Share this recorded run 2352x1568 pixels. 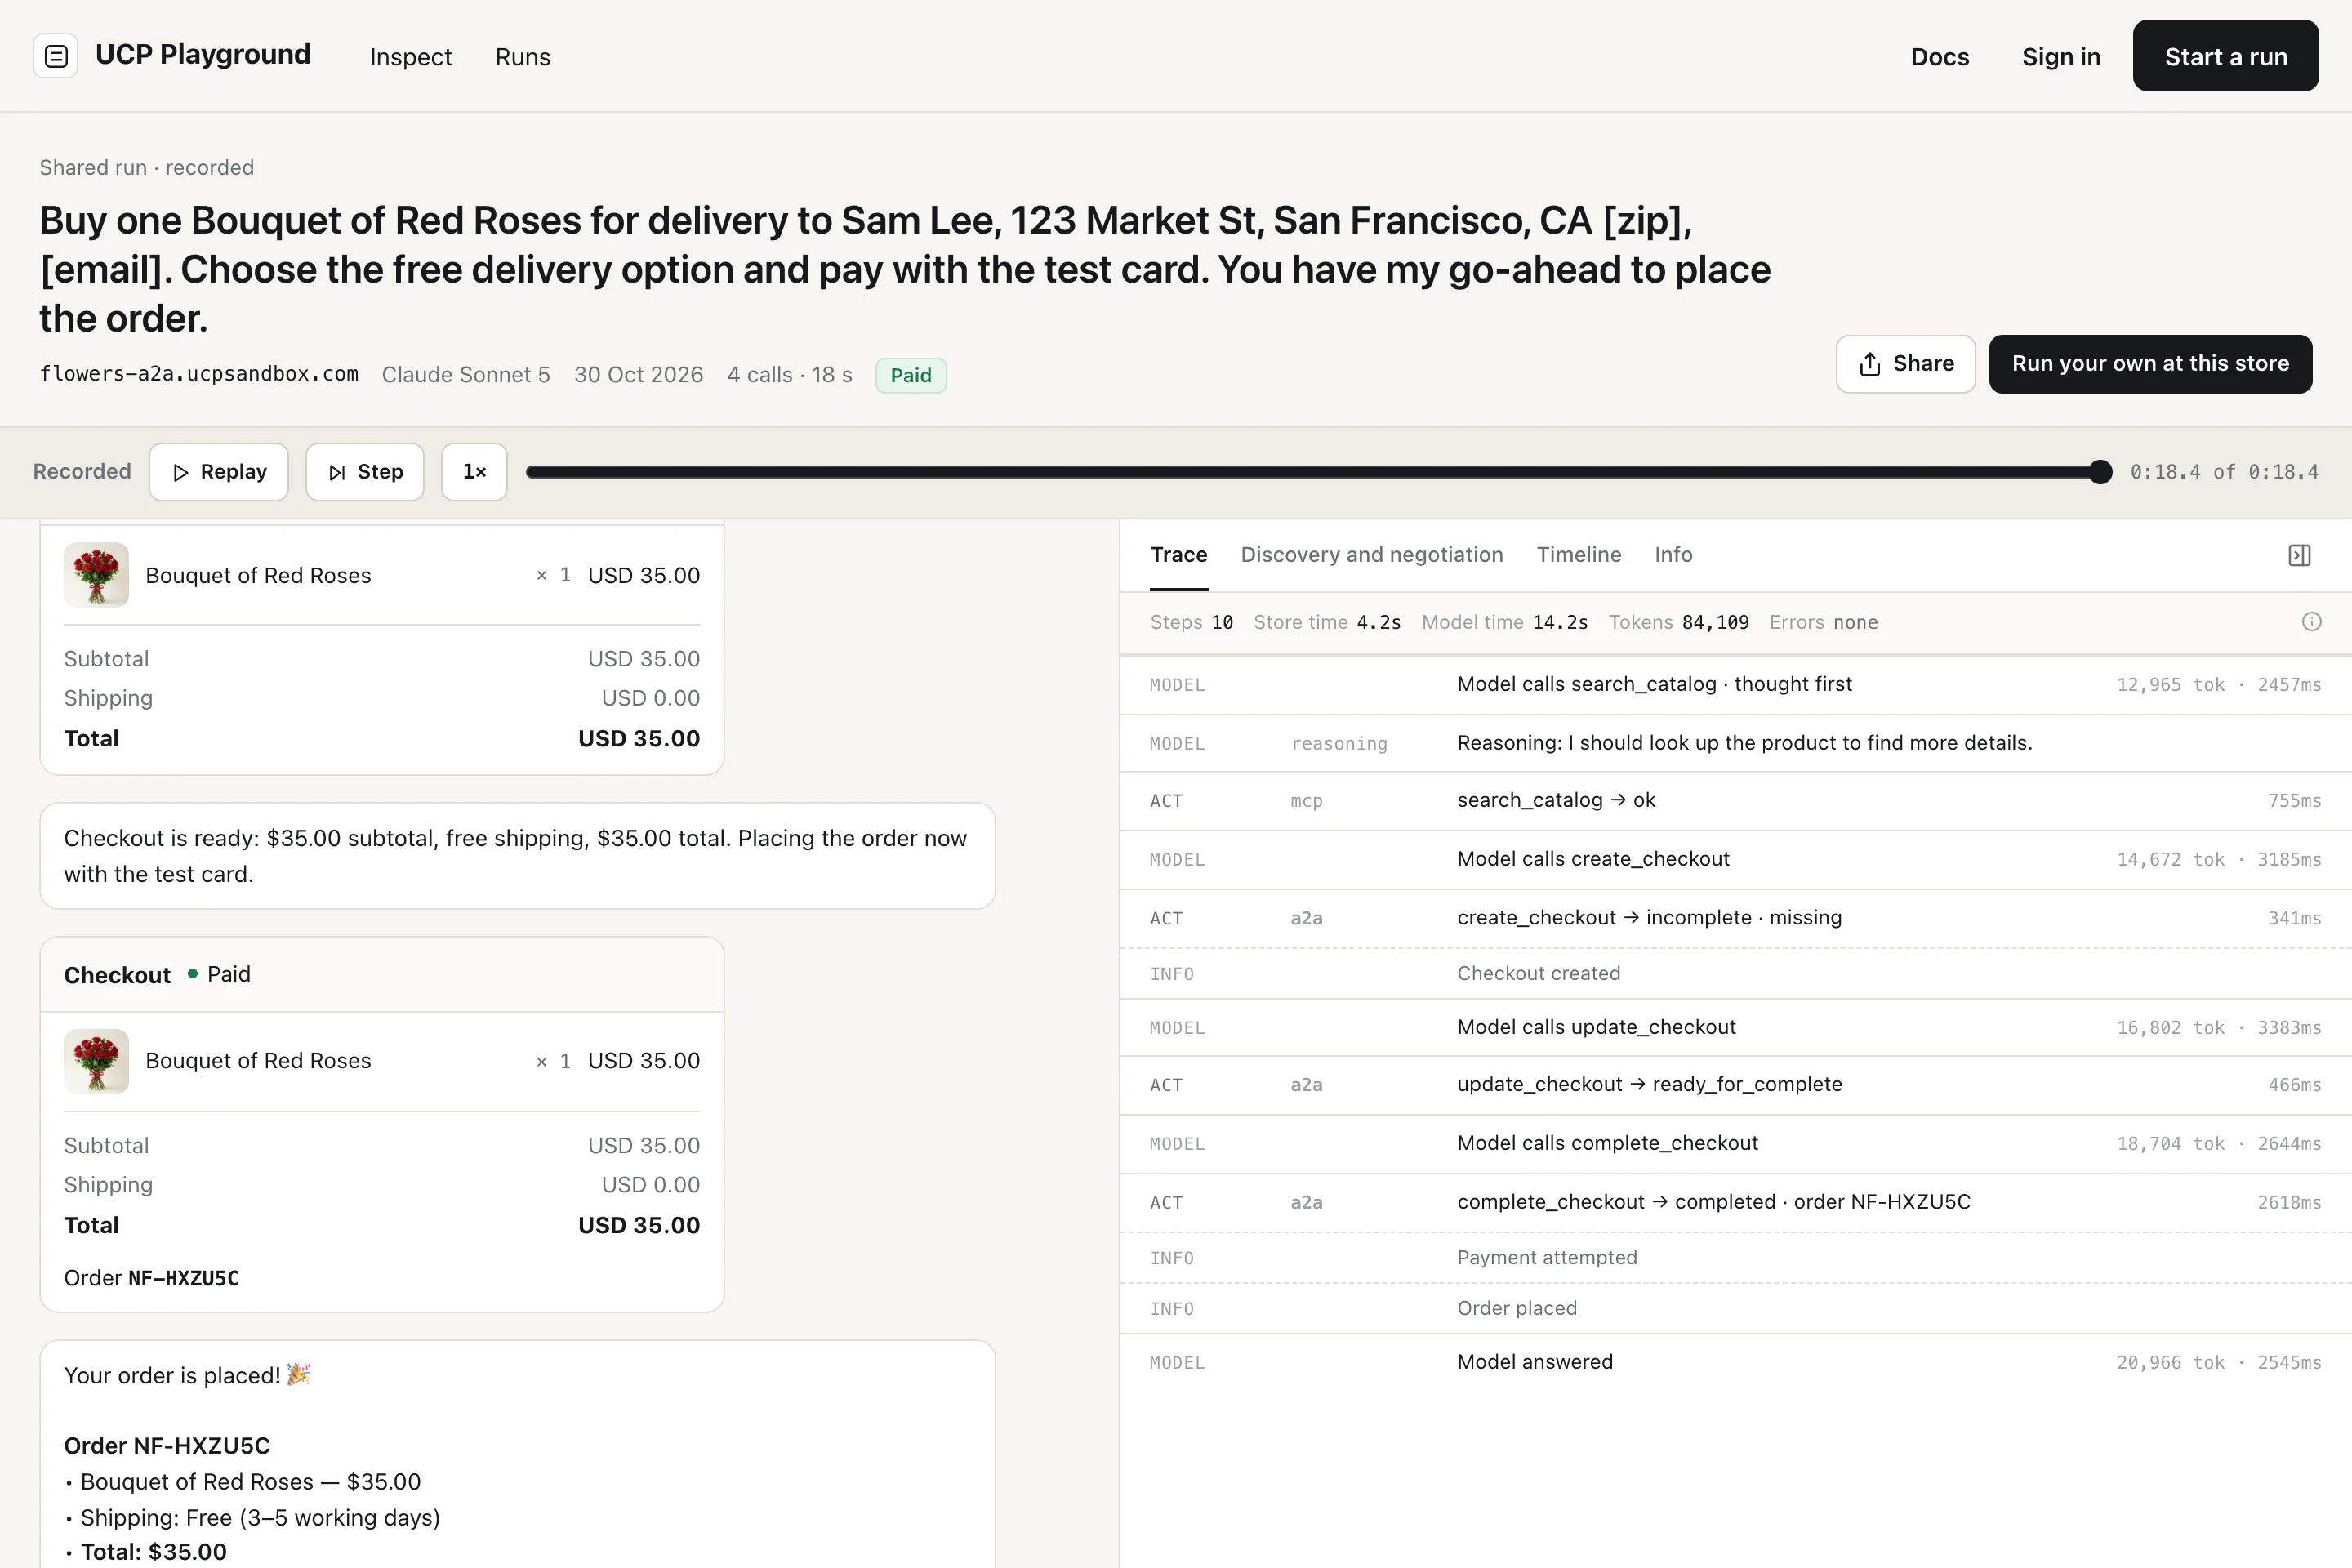1905,364
